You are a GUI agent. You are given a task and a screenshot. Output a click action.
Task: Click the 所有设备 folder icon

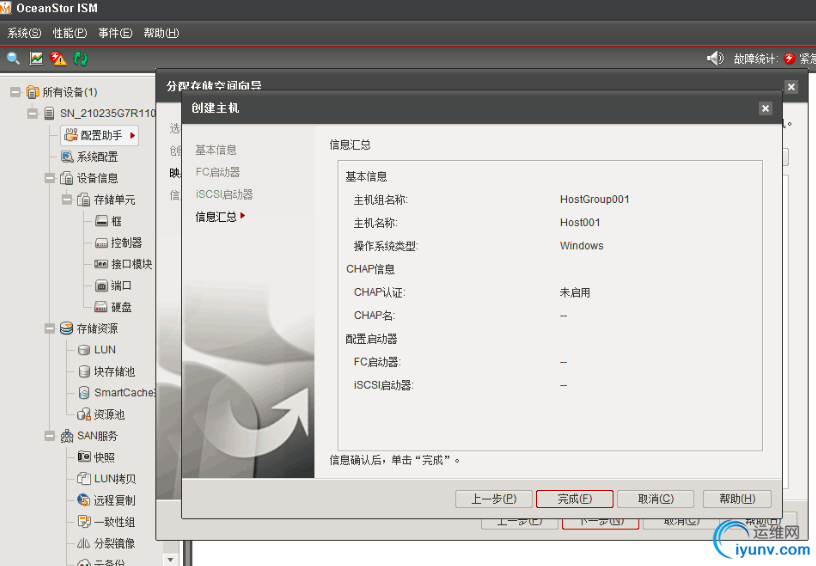(x=33, y=92)
